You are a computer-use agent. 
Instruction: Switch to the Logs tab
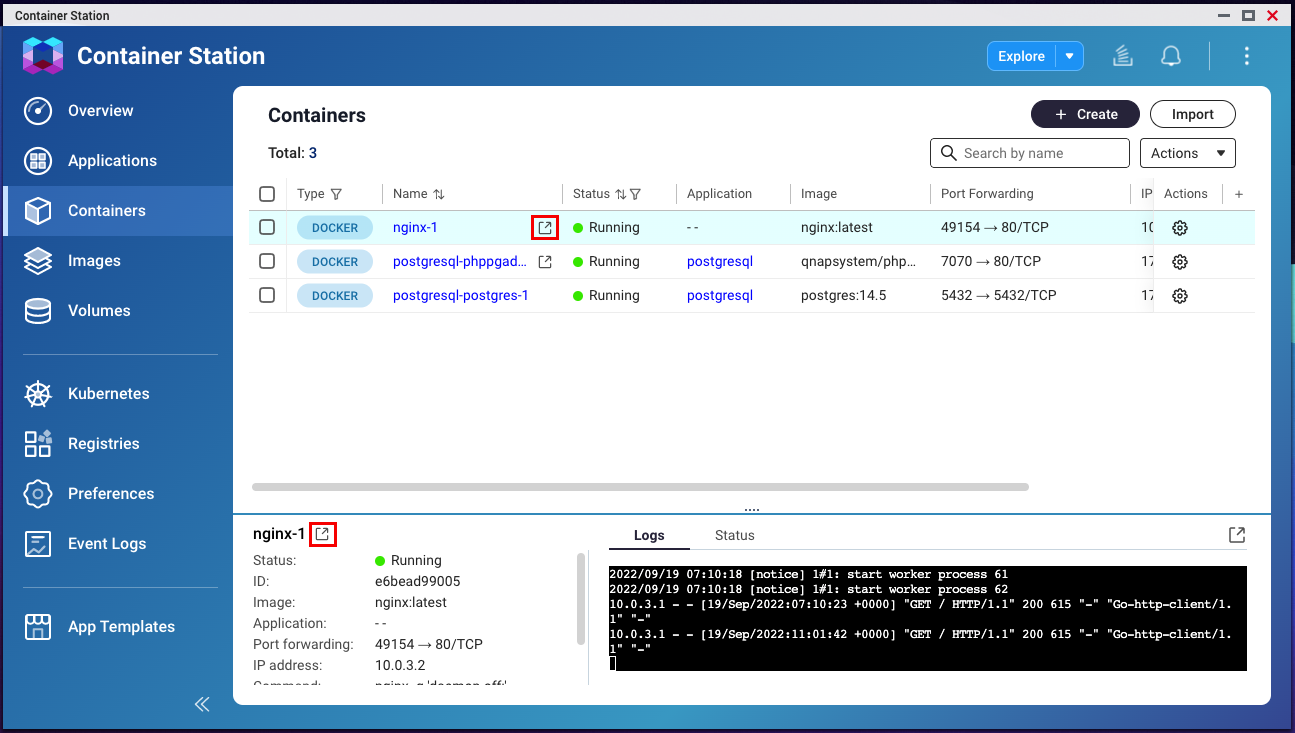point(649,535)
